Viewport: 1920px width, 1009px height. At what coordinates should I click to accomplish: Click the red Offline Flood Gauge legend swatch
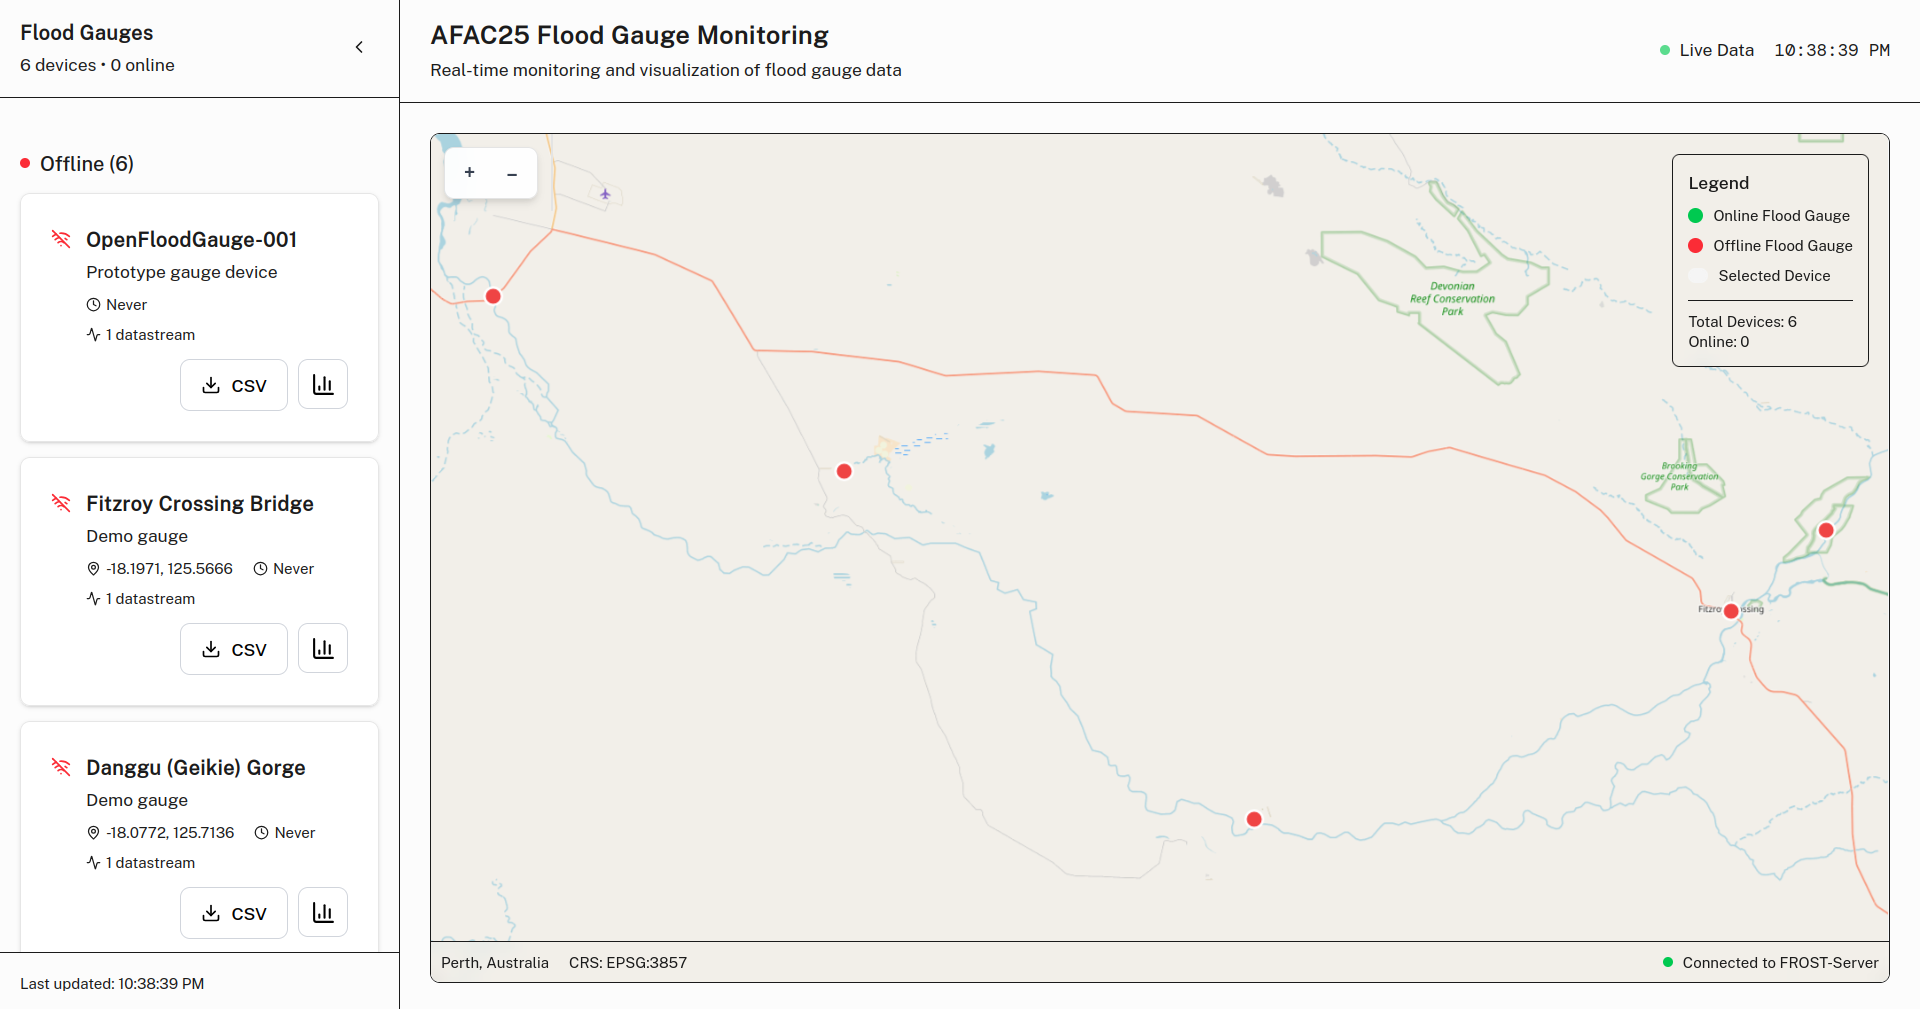[x=1696, y=246]
